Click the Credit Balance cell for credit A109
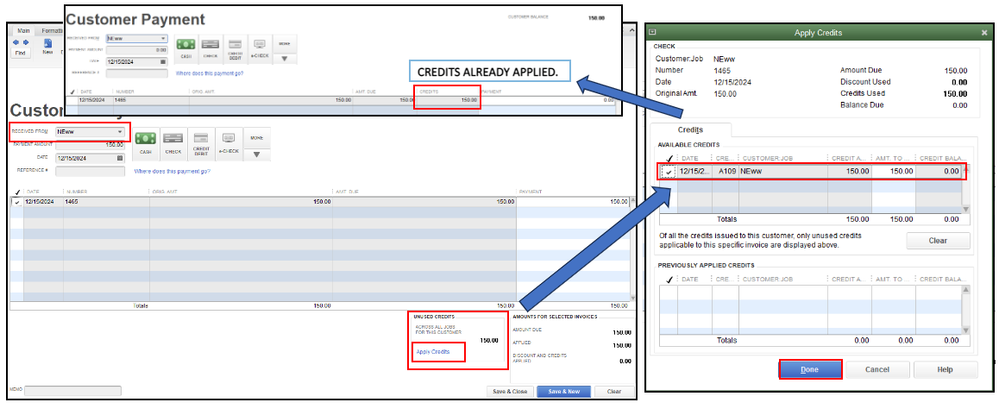999x403 pixels. pyautogui.click(x=938, y=171)
